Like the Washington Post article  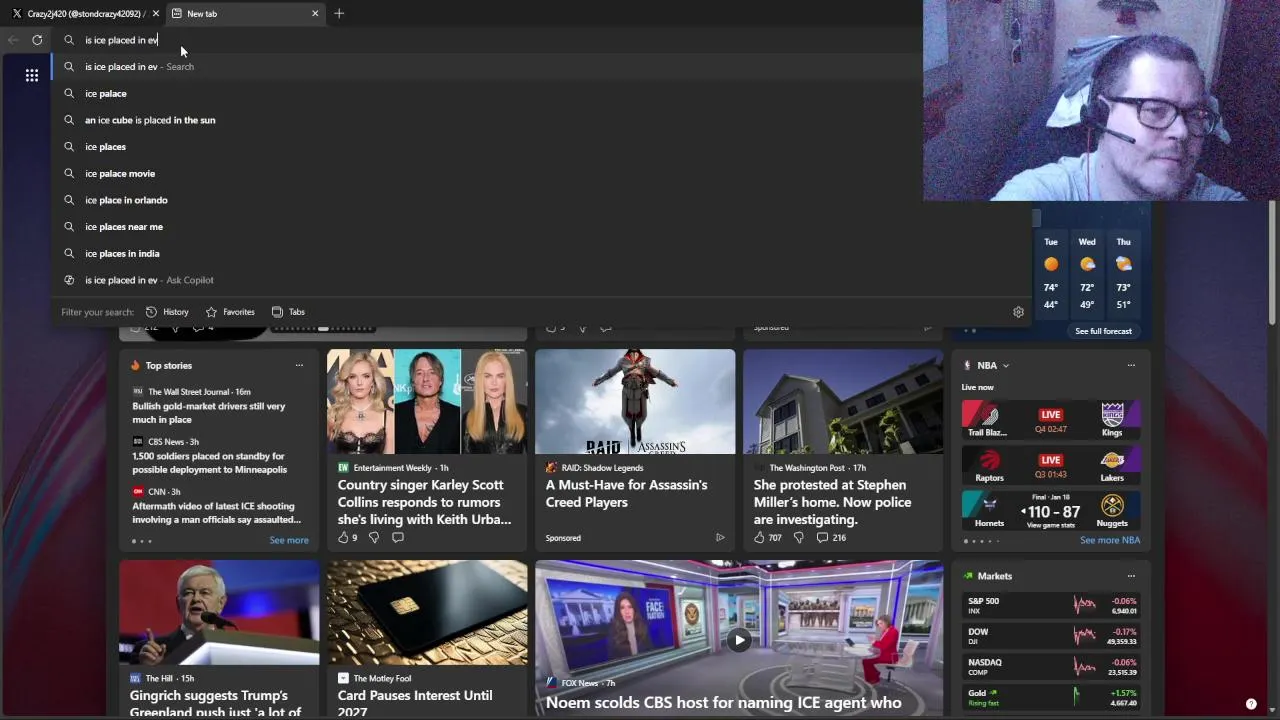(759, 538)
